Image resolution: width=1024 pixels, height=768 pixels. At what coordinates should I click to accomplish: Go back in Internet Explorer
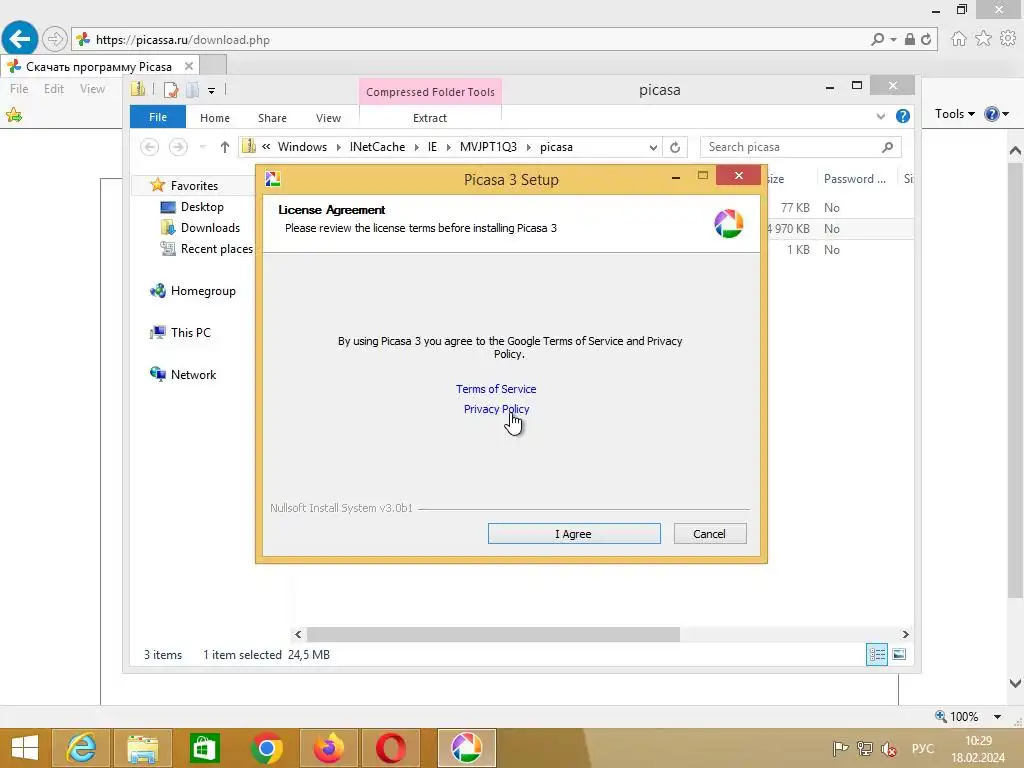[20, 39]
